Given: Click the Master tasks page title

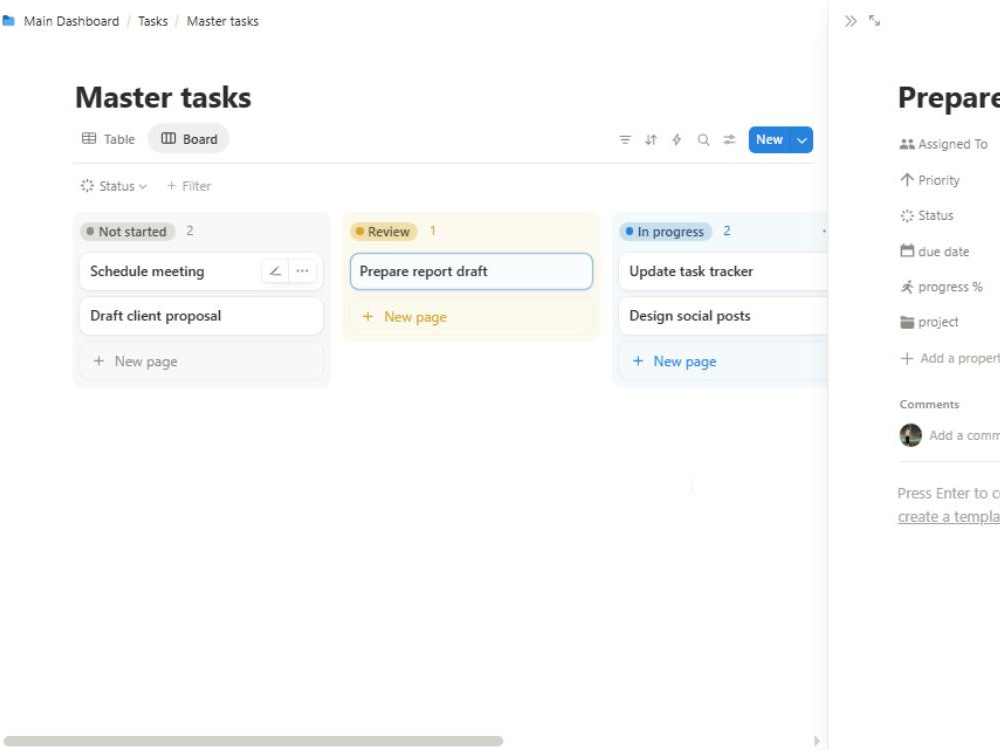Looking at the screenshot, I should (x=163, y=98).
